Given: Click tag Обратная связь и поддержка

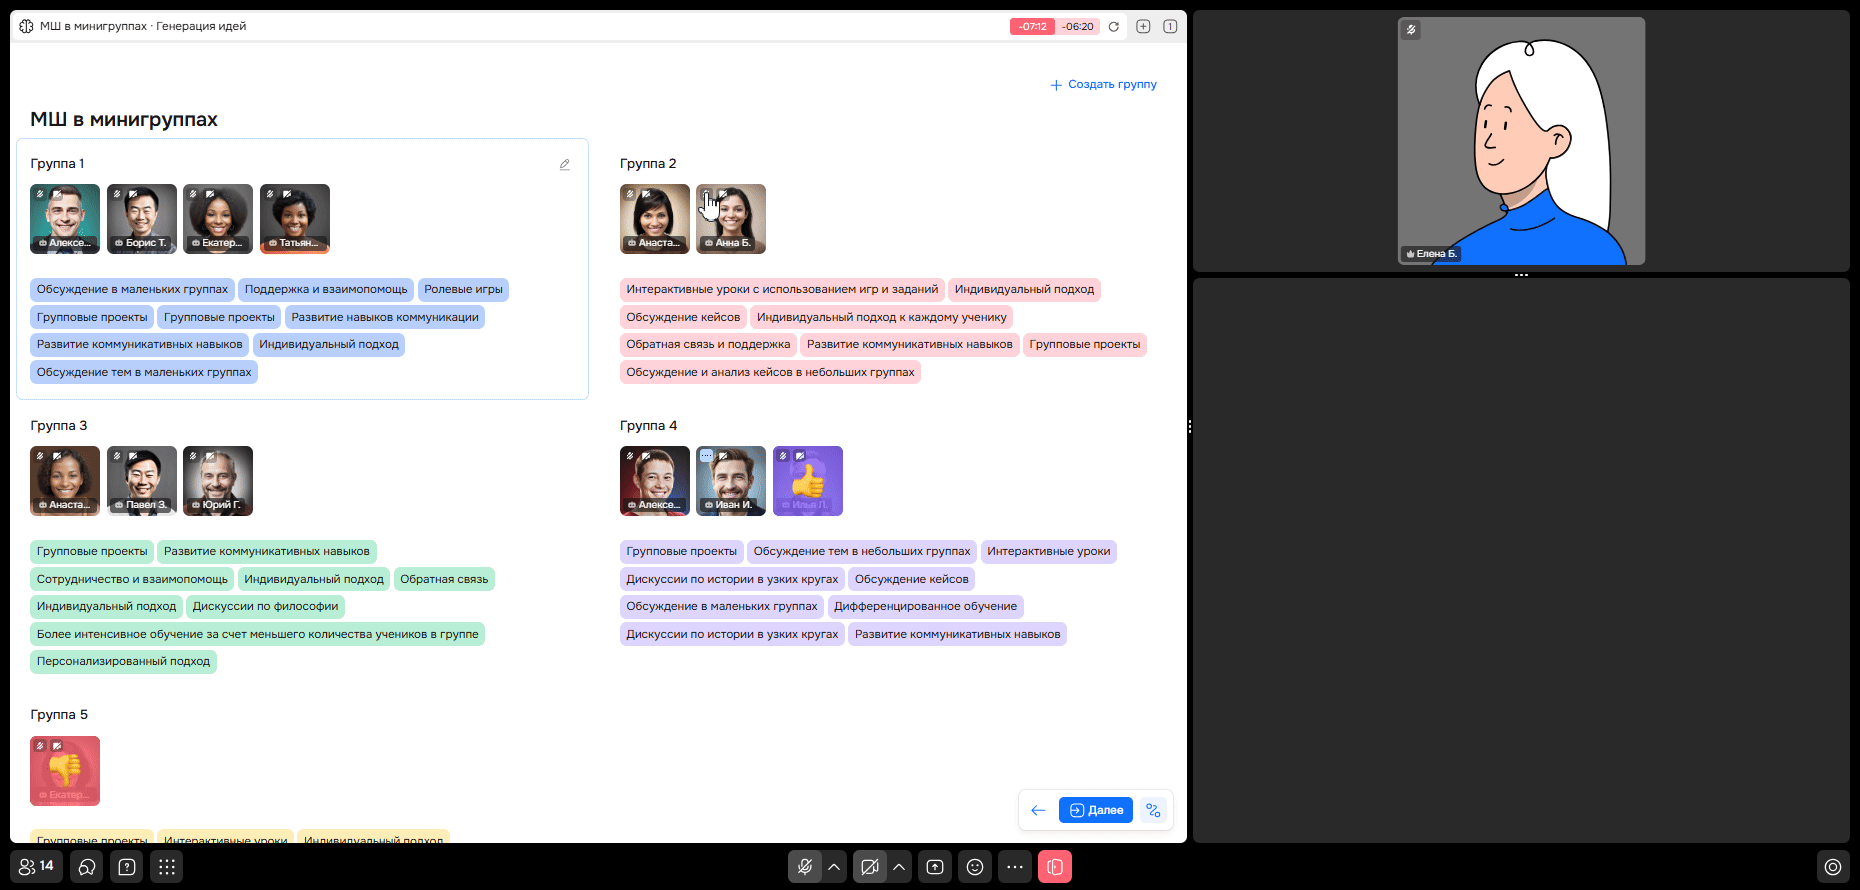Looking at the screenshot, I should [708, 345].
